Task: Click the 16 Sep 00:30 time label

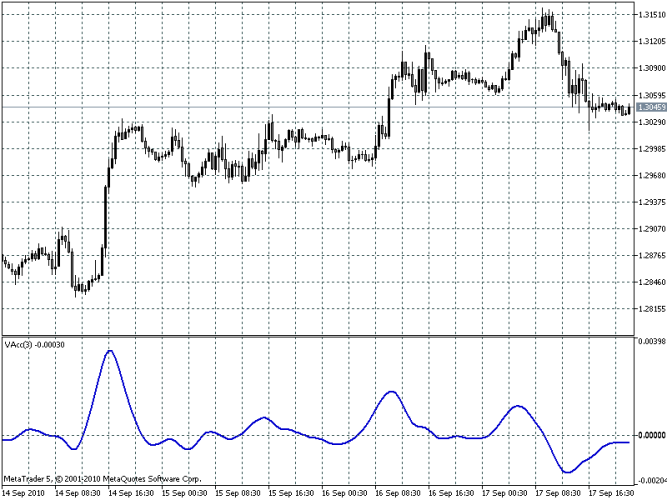Action: point(345,493)
